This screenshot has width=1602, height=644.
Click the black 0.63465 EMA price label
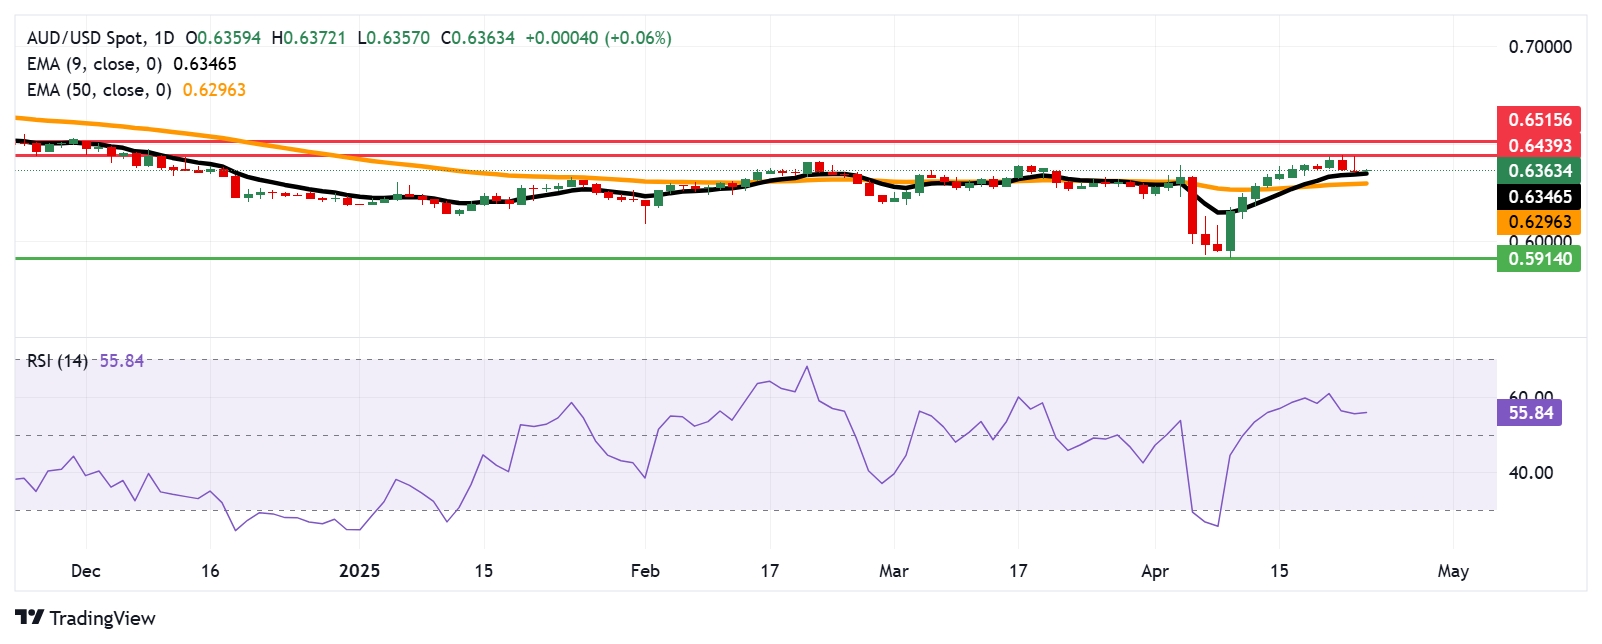pos(1538,197)
